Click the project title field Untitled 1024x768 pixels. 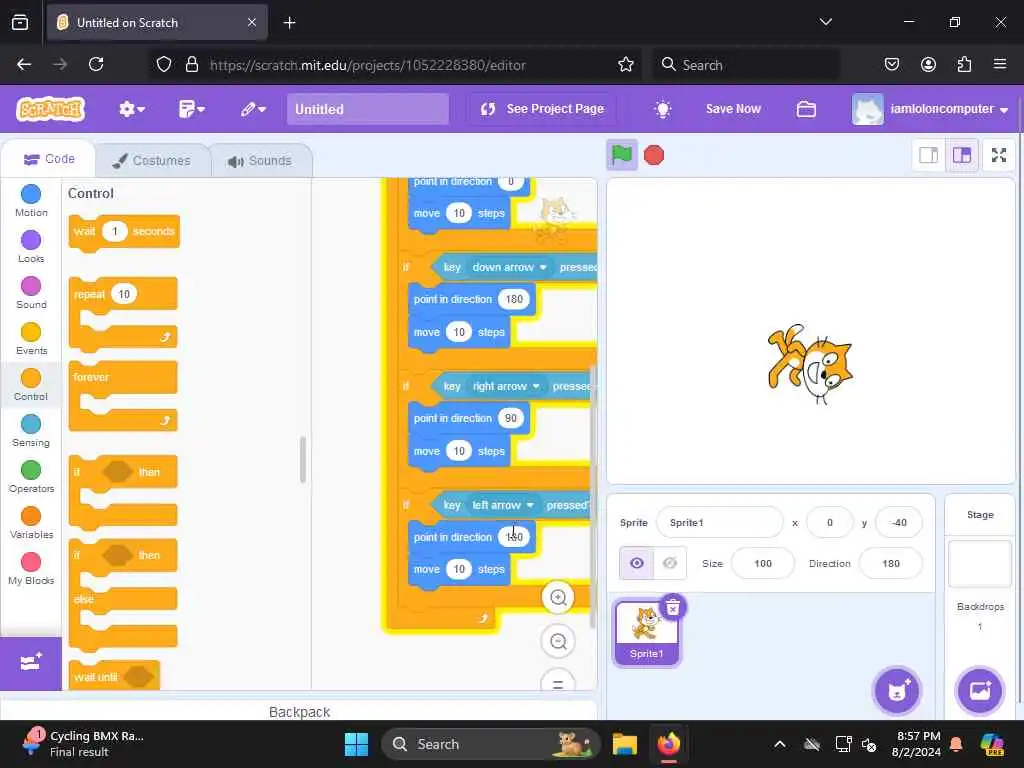tap(368, 109)
